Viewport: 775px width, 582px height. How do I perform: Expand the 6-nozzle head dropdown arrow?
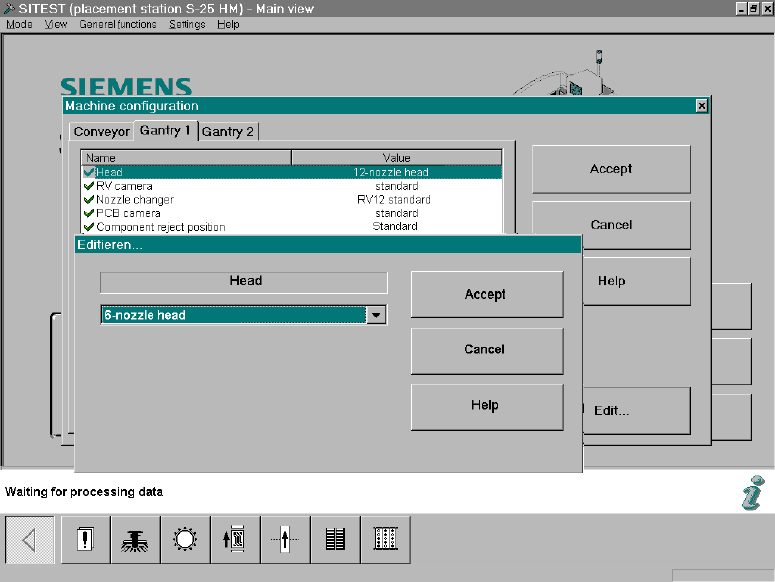pos(376,315)
